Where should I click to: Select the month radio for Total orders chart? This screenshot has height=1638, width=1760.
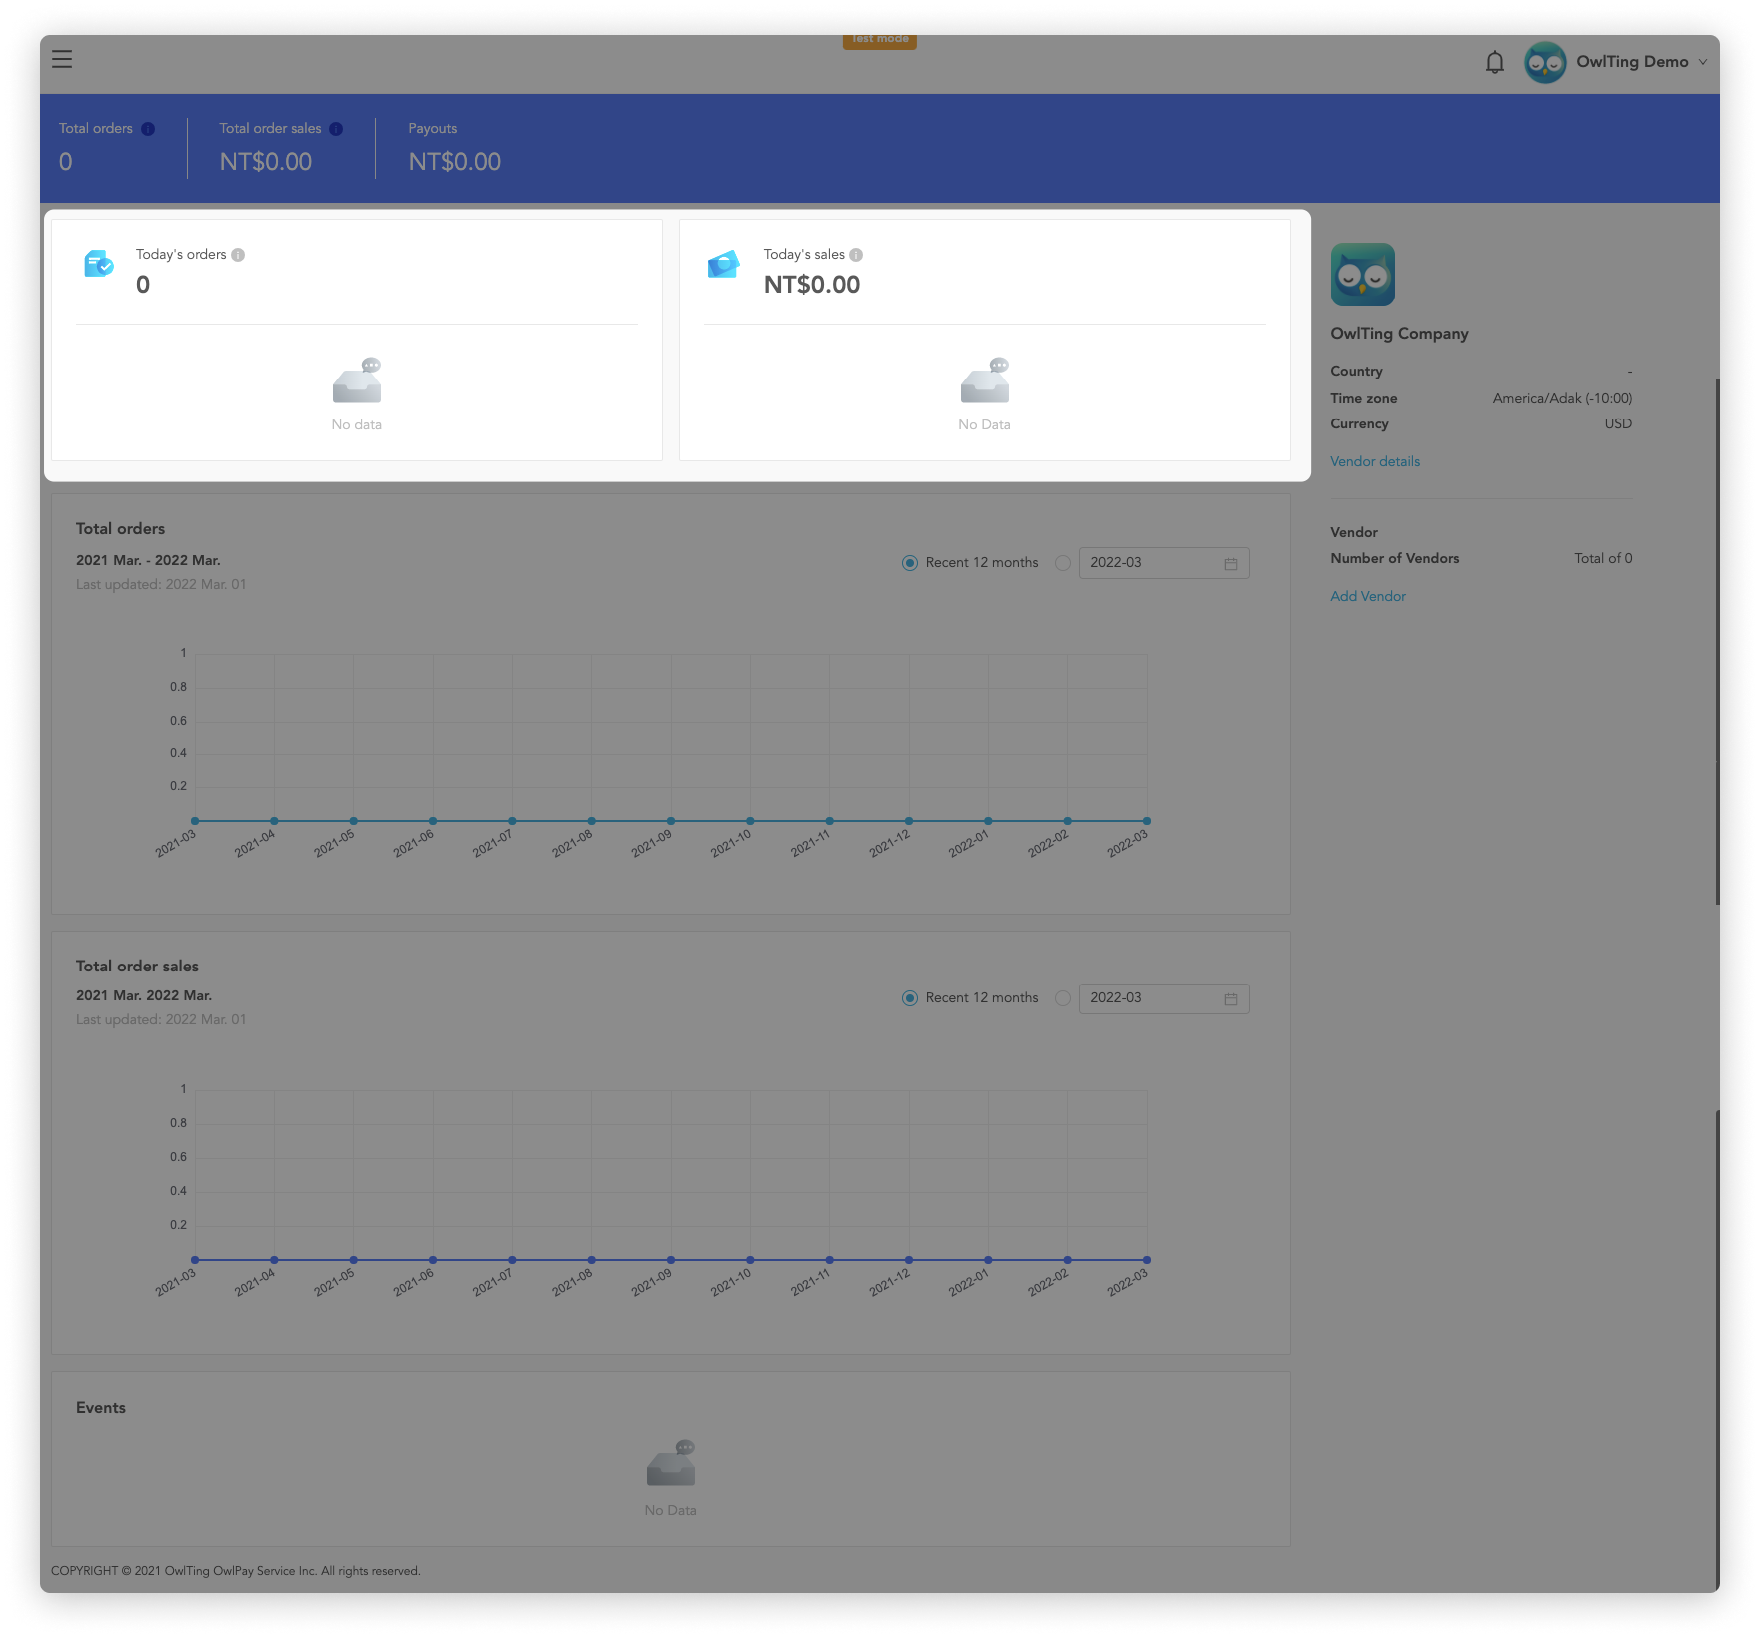point(1063,563)
